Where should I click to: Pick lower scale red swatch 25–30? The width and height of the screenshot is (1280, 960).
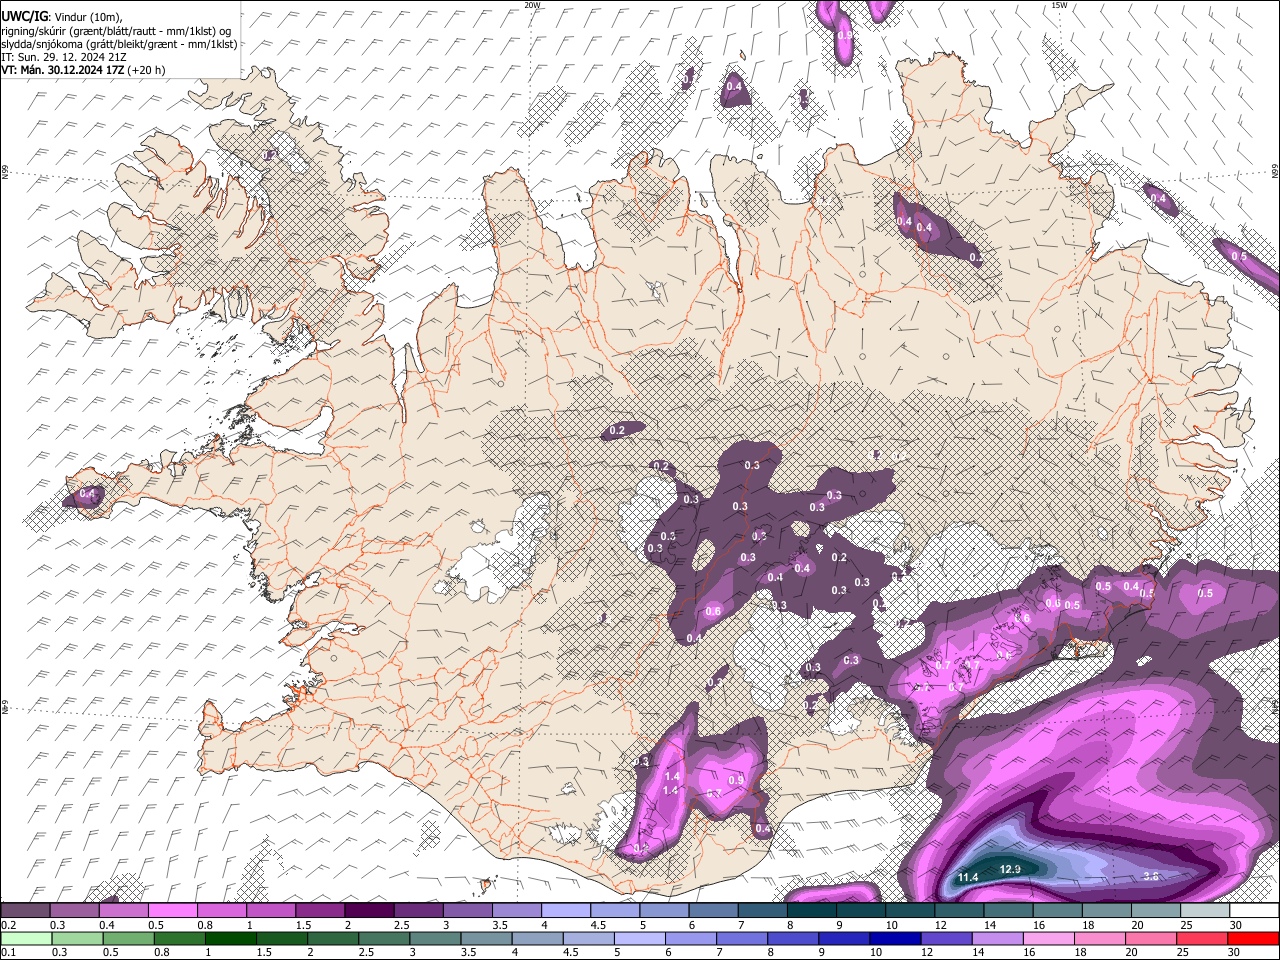(x=1204, y=938)
